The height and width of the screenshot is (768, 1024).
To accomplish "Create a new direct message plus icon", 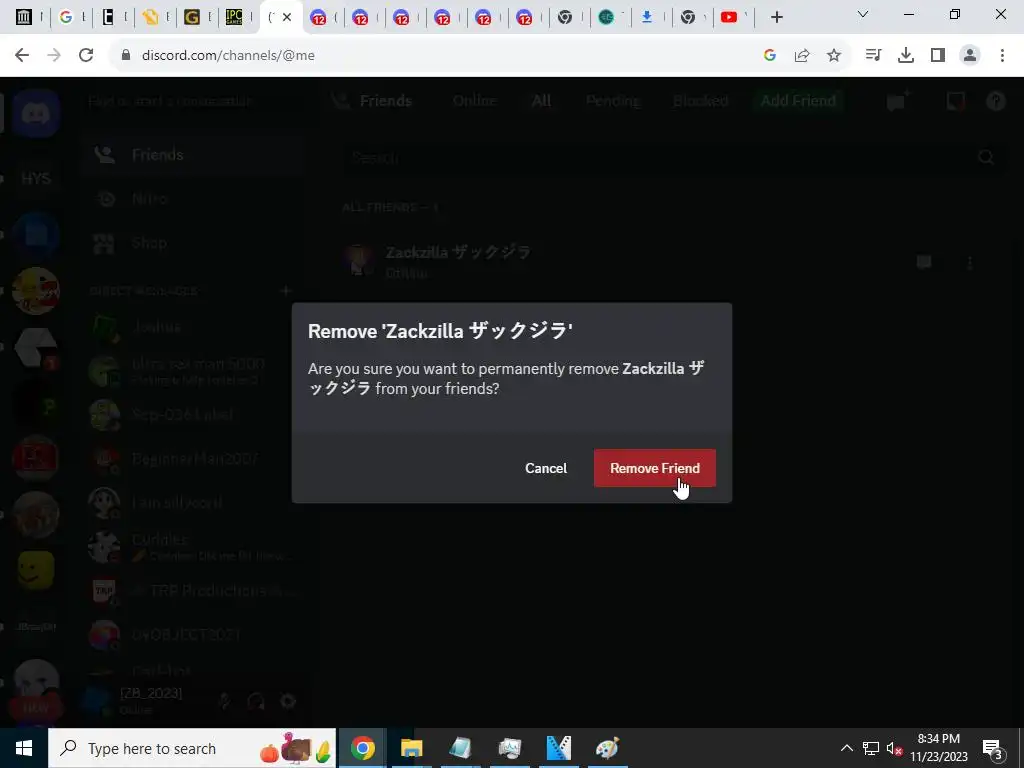I will tap(285, 291).
